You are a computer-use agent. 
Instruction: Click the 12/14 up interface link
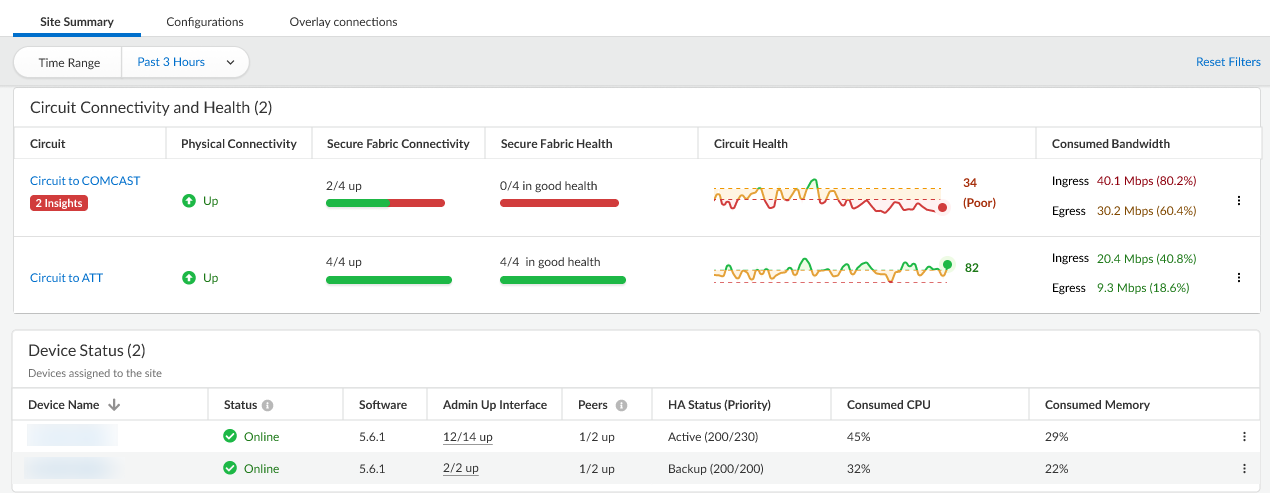coord(467,437)
